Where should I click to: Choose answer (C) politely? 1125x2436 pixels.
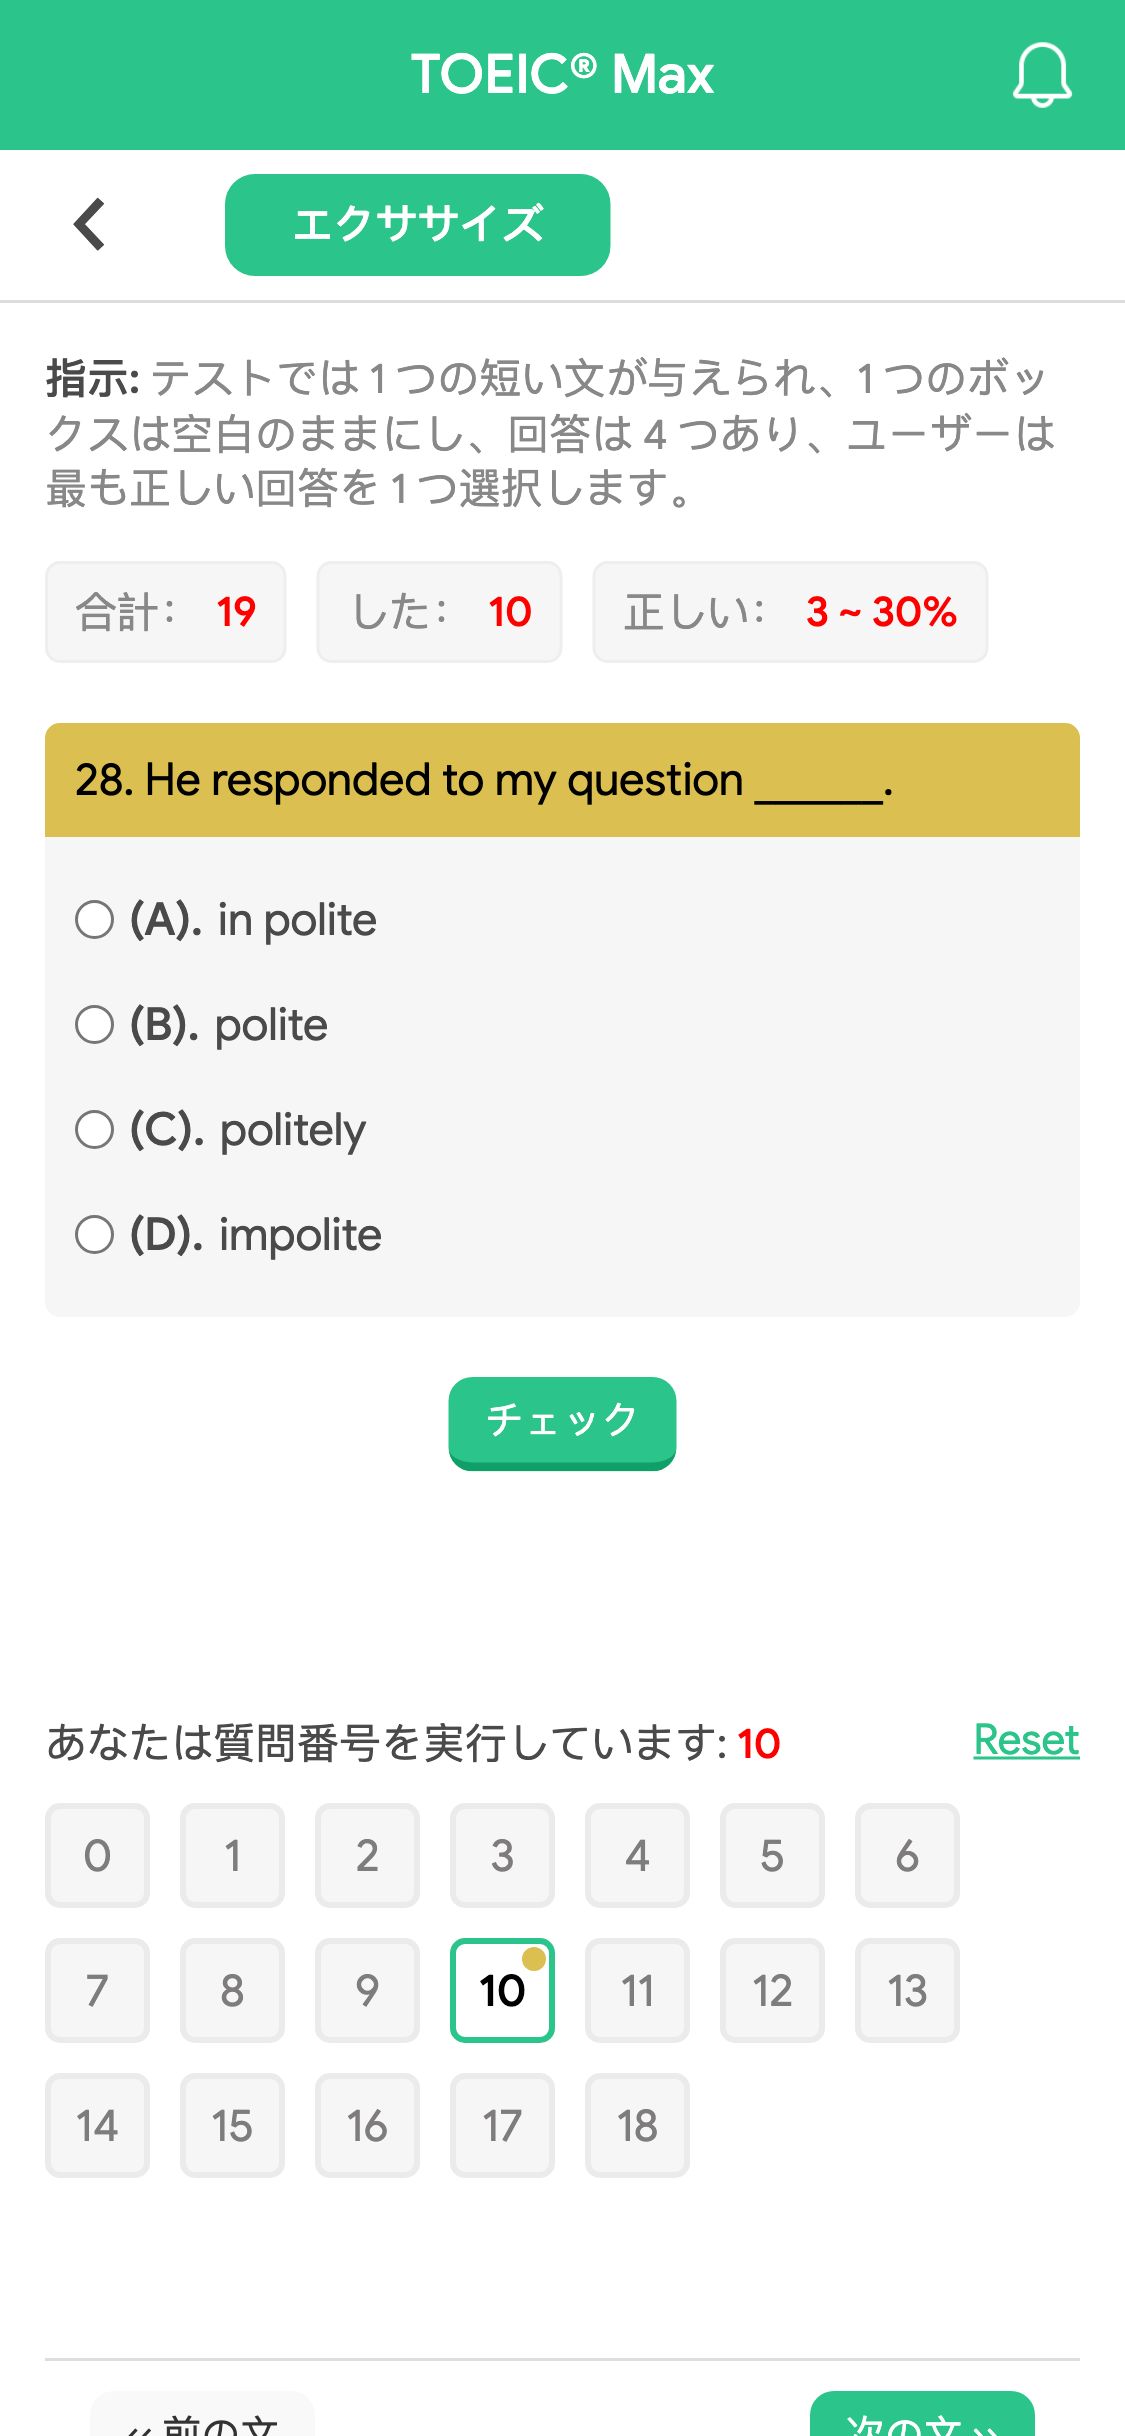point(221,1130)
